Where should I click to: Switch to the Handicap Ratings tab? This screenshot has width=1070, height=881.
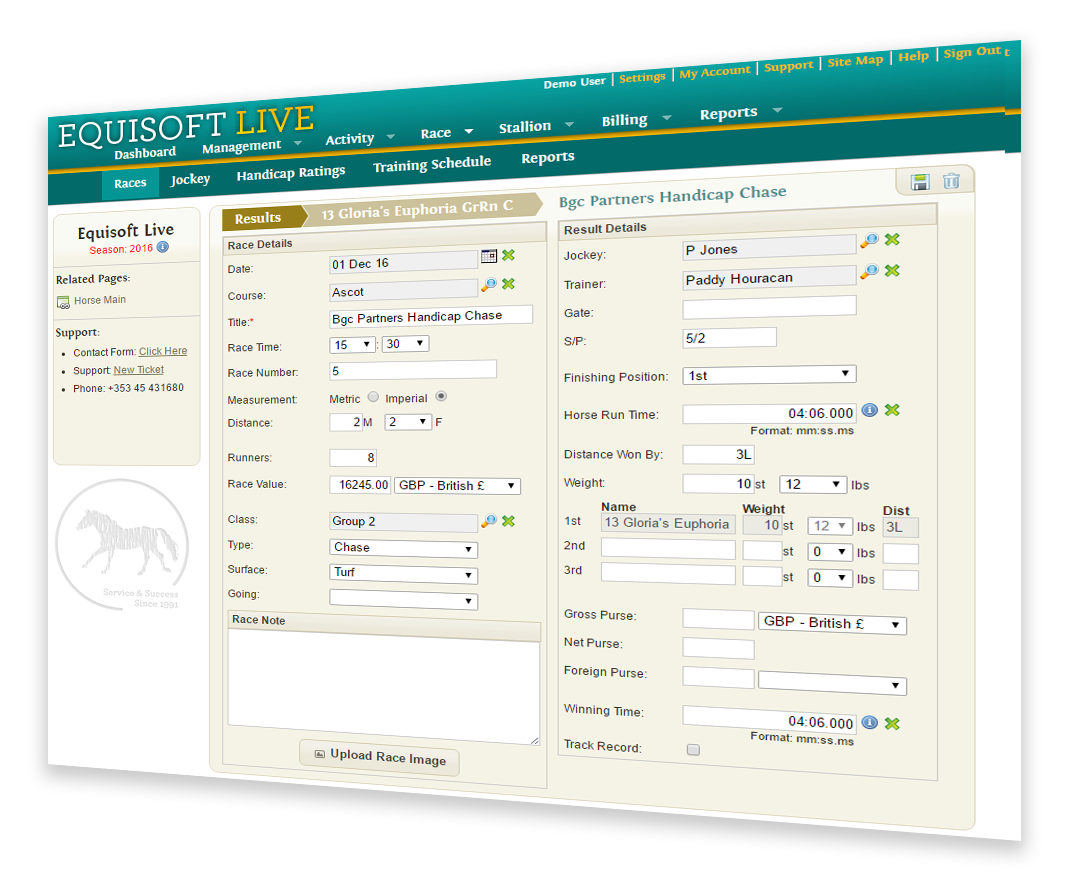pyautogui.click(x=291, y=172)
